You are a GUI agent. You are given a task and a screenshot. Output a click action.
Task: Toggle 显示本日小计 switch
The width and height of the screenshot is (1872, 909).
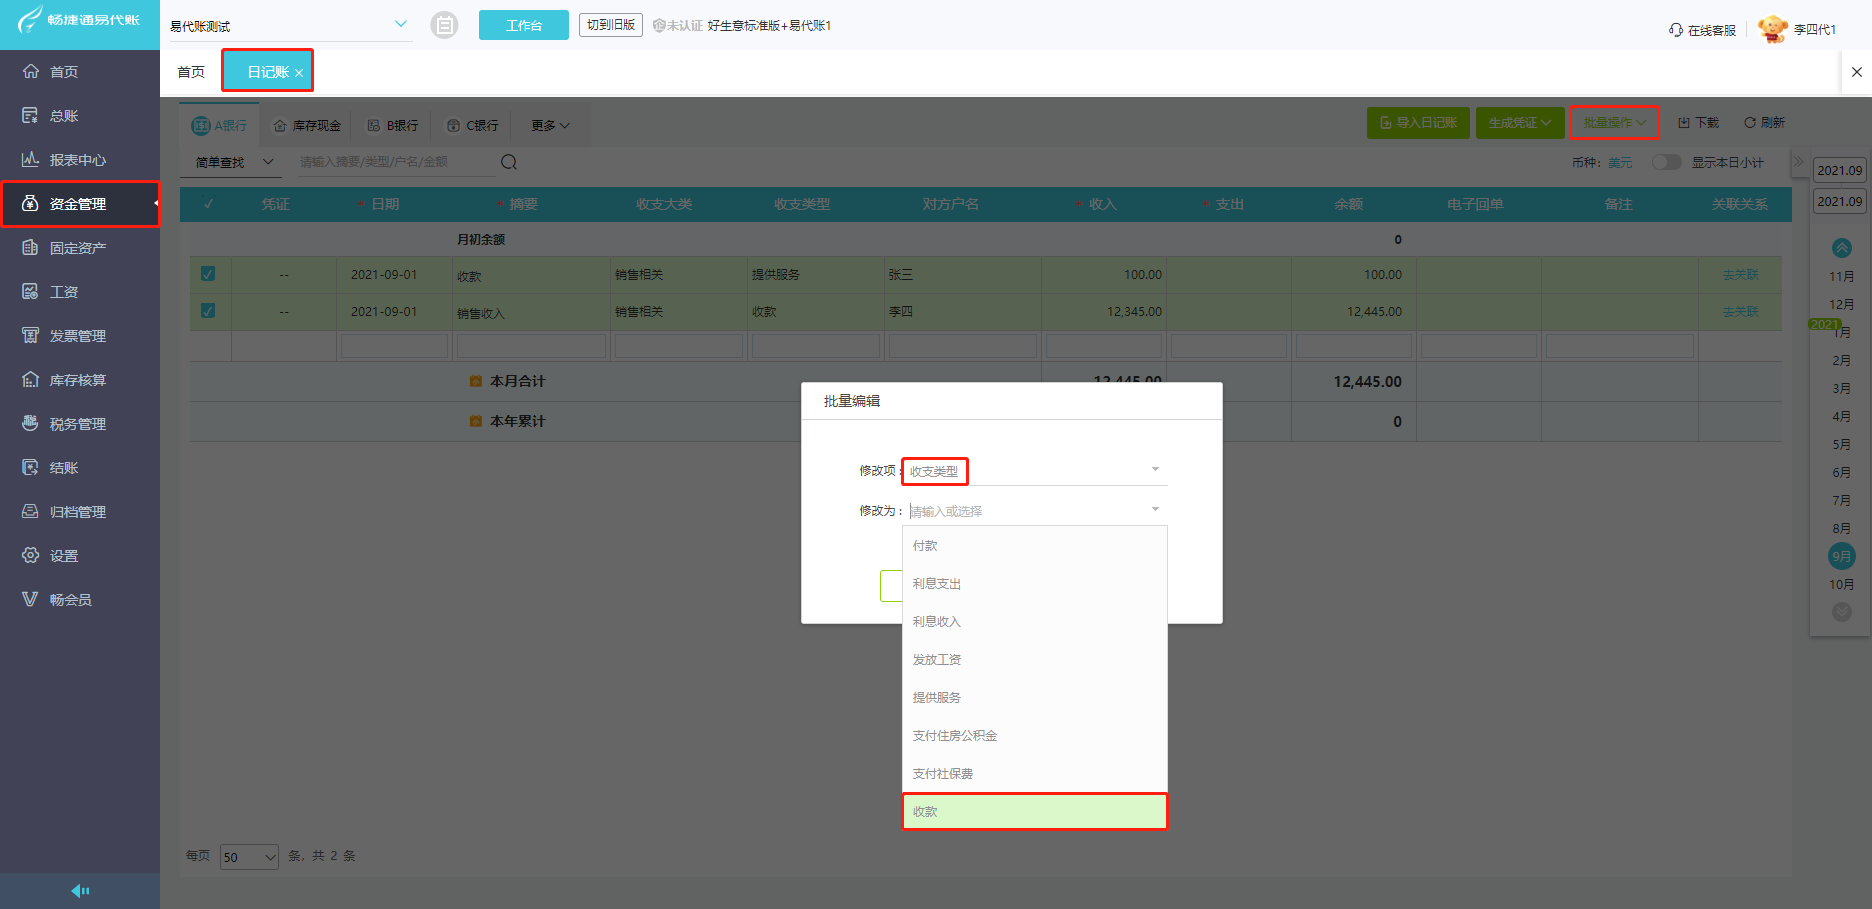point(1666,162)
